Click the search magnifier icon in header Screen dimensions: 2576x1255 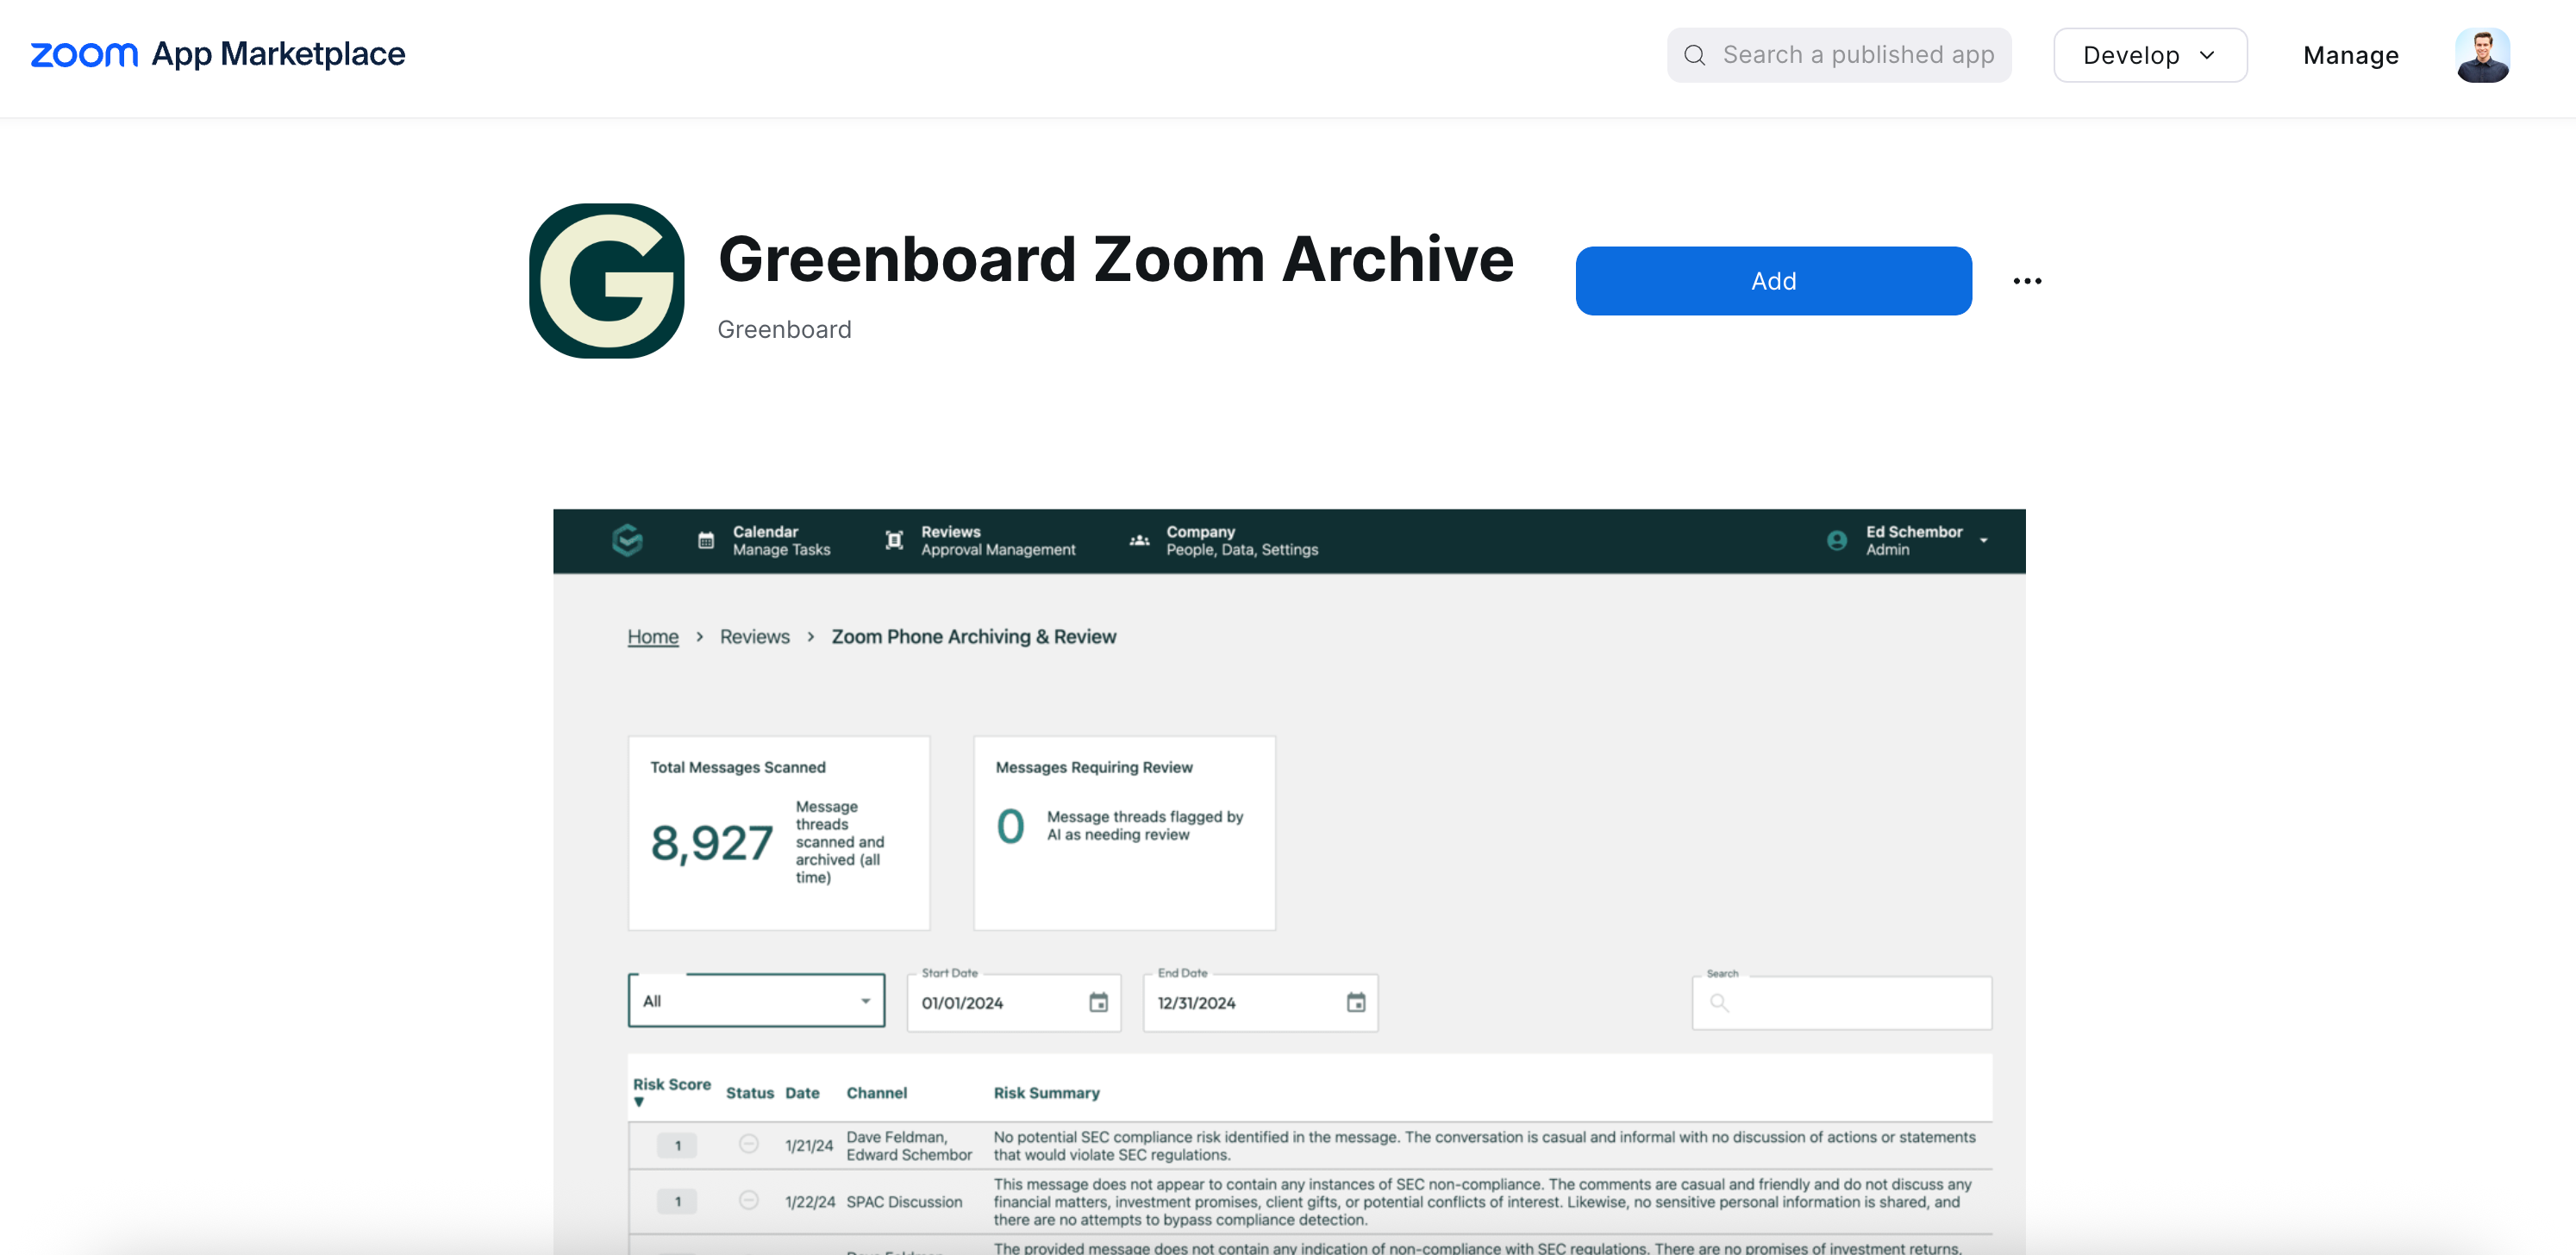(x=1694, y=55)
